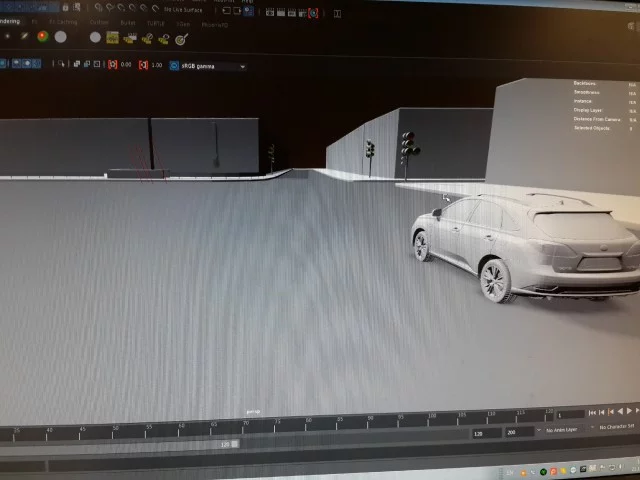The image size is (640, 480).
Task: Toggle the third blue shading button in panel toolbar
Action: [x=36, y=63]
